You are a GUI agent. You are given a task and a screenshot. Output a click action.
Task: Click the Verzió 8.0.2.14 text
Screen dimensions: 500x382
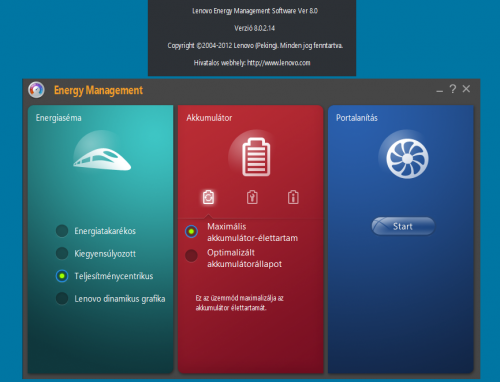[255, 28]
